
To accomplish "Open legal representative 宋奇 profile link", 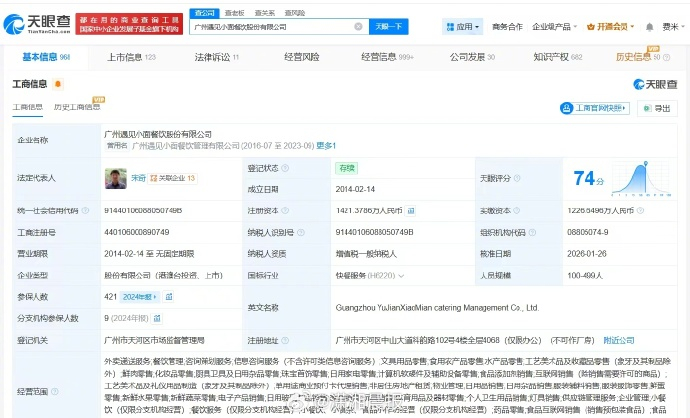I will coord(138,178).
